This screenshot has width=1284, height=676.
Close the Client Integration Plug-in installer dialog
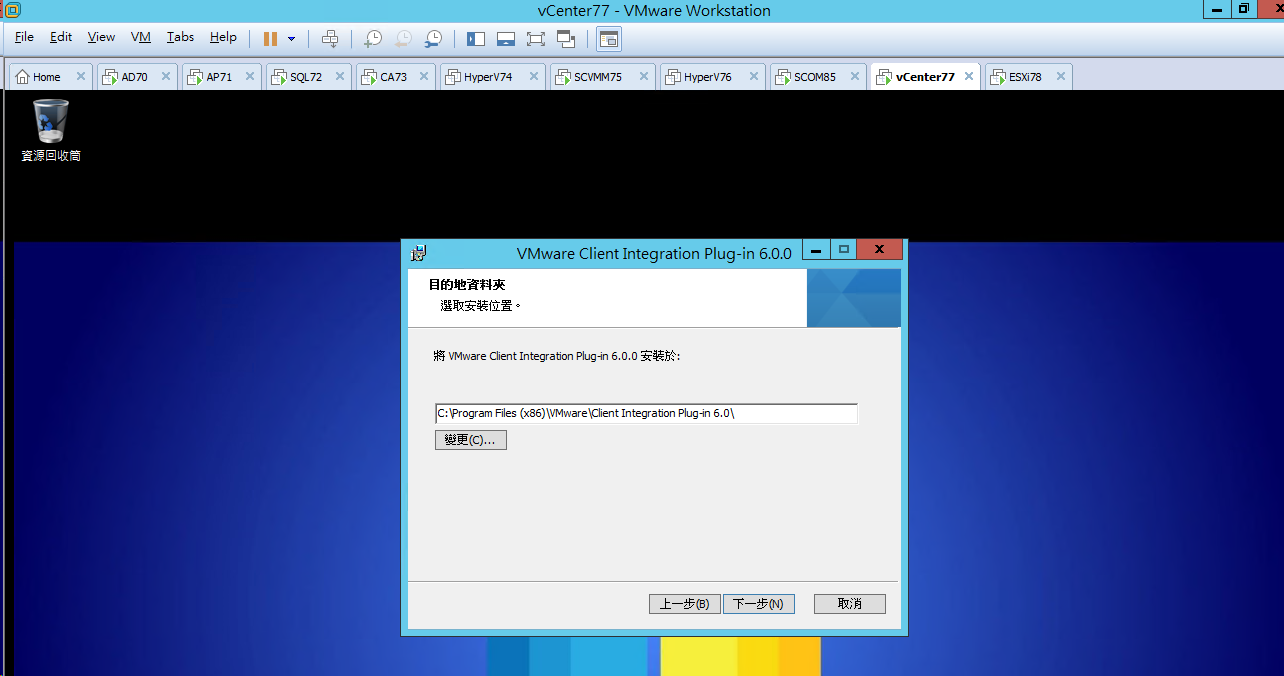[x=880, y=250]
